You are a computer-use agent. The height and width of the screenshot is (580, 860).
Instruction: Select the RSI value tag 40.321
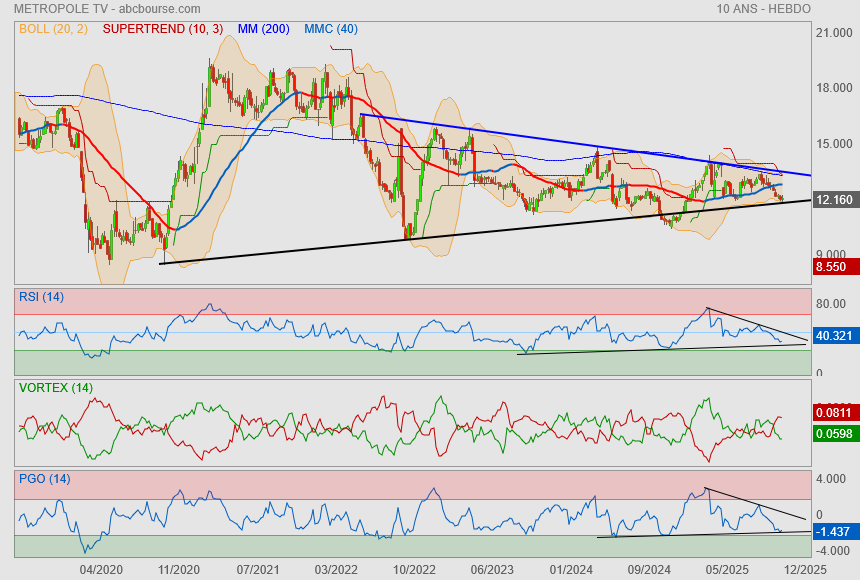pyautogui.click(x=833, y=335)
